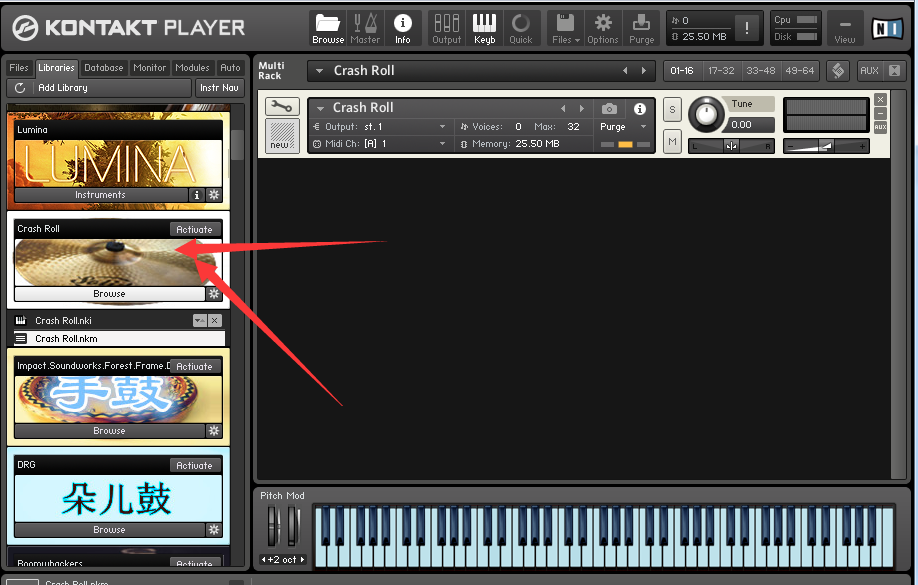The height and width of the screenshot is (585, 918).
Task: Go to the Monitor tab
Action: coord(149,68)
